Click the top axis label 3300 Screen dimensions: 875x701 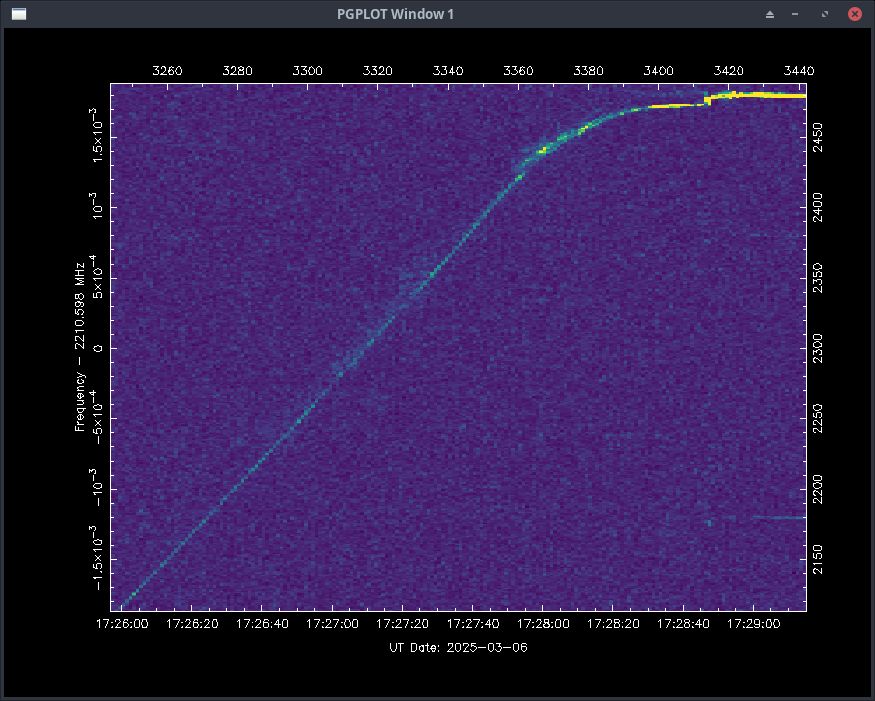click(x=307, y=71)
